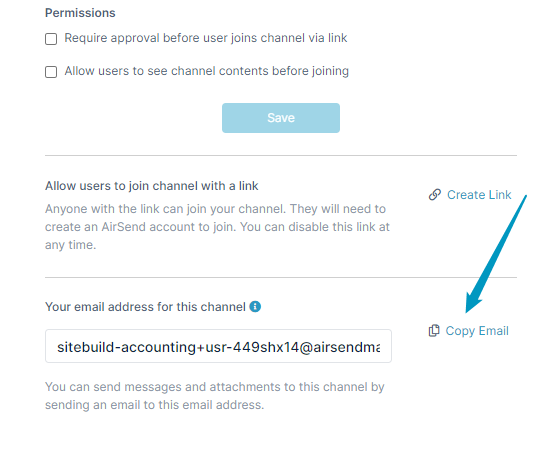Click the divider line above the email address section

point(281,277)
